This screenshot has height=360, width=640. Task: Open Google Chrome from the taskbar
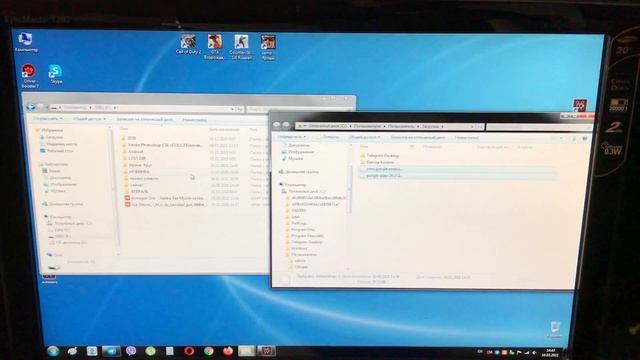point(209,351)
